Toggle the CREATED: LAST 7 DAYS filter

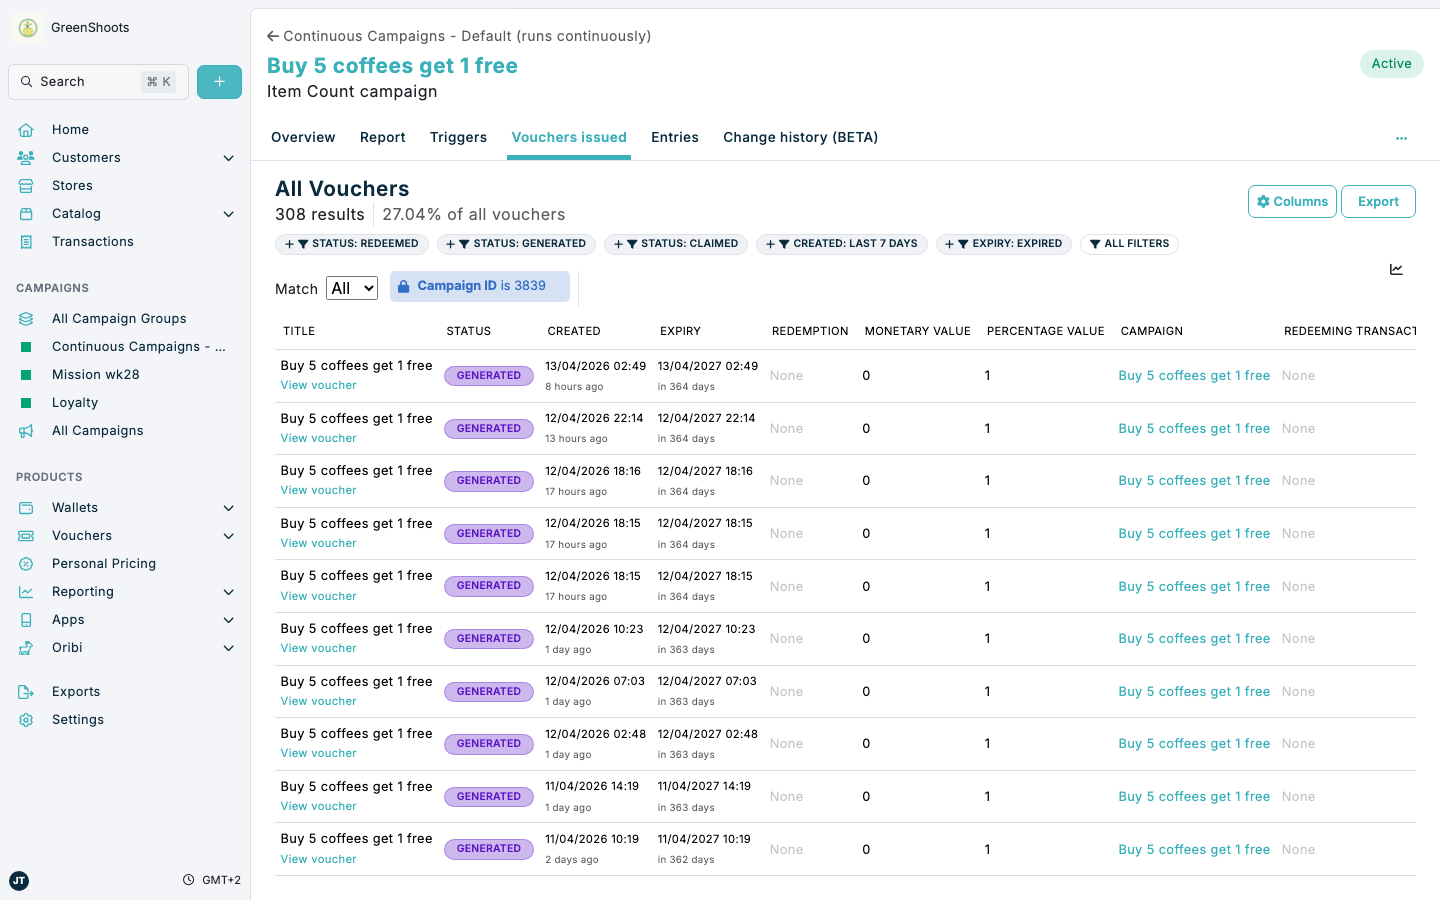pos(841,243)
